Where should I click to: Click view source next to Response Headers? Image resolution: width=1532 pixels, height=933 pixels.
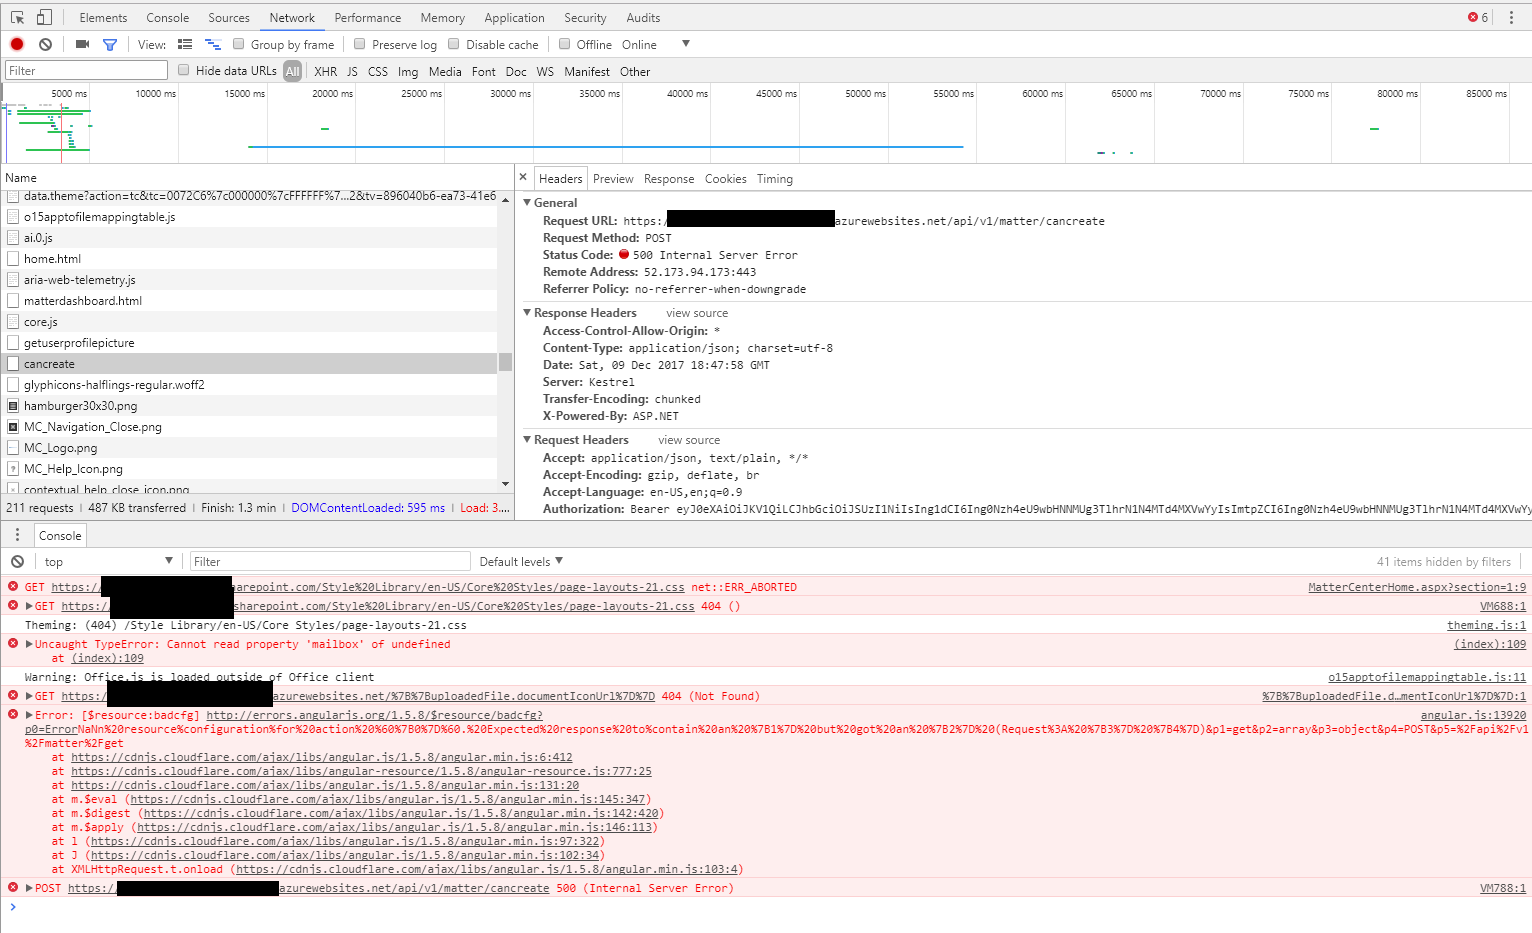pos(697,313)
